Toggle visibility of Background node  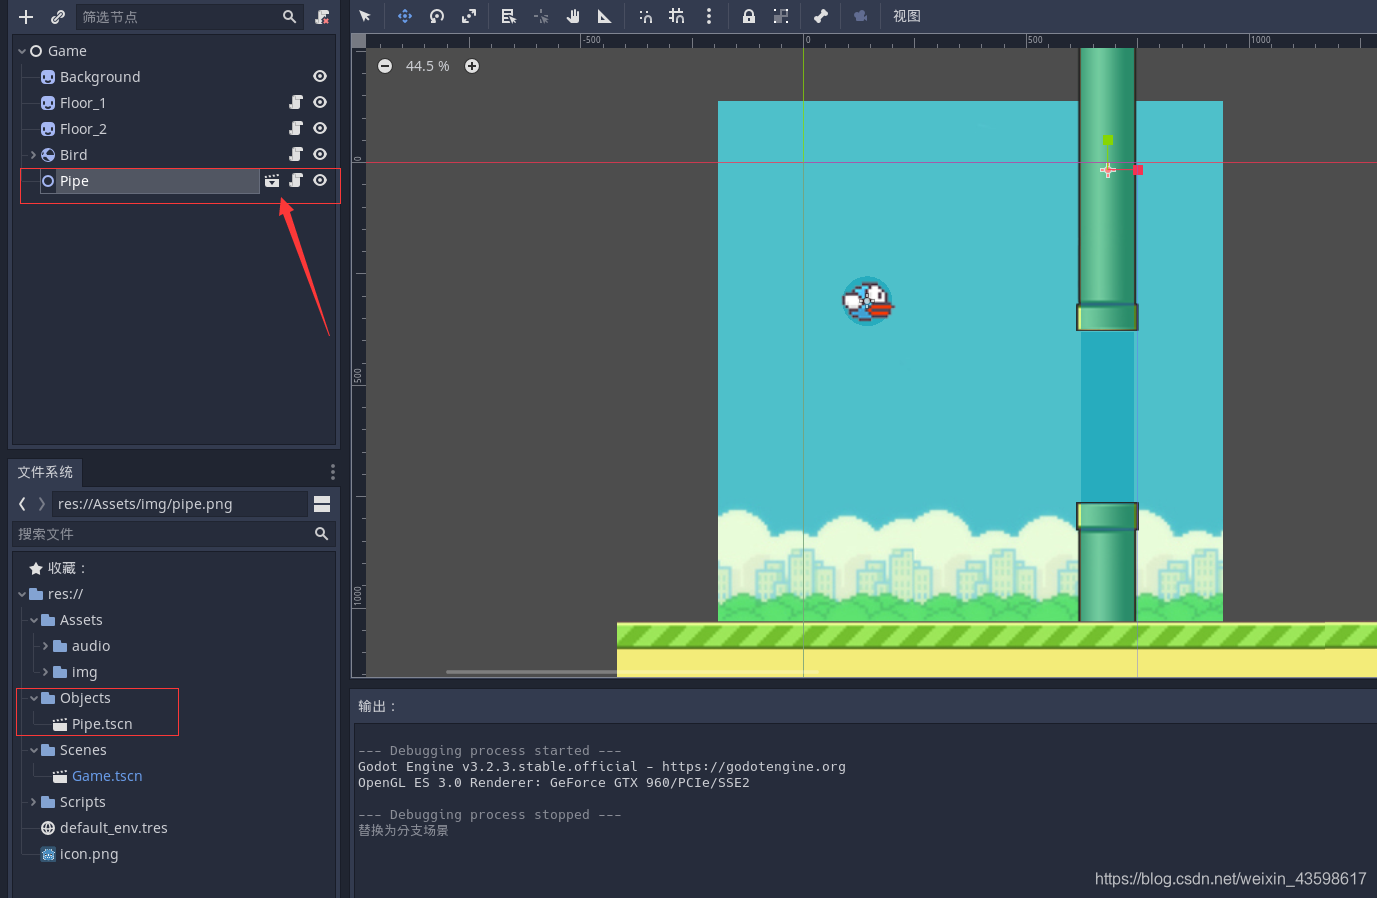coord(320,76)
